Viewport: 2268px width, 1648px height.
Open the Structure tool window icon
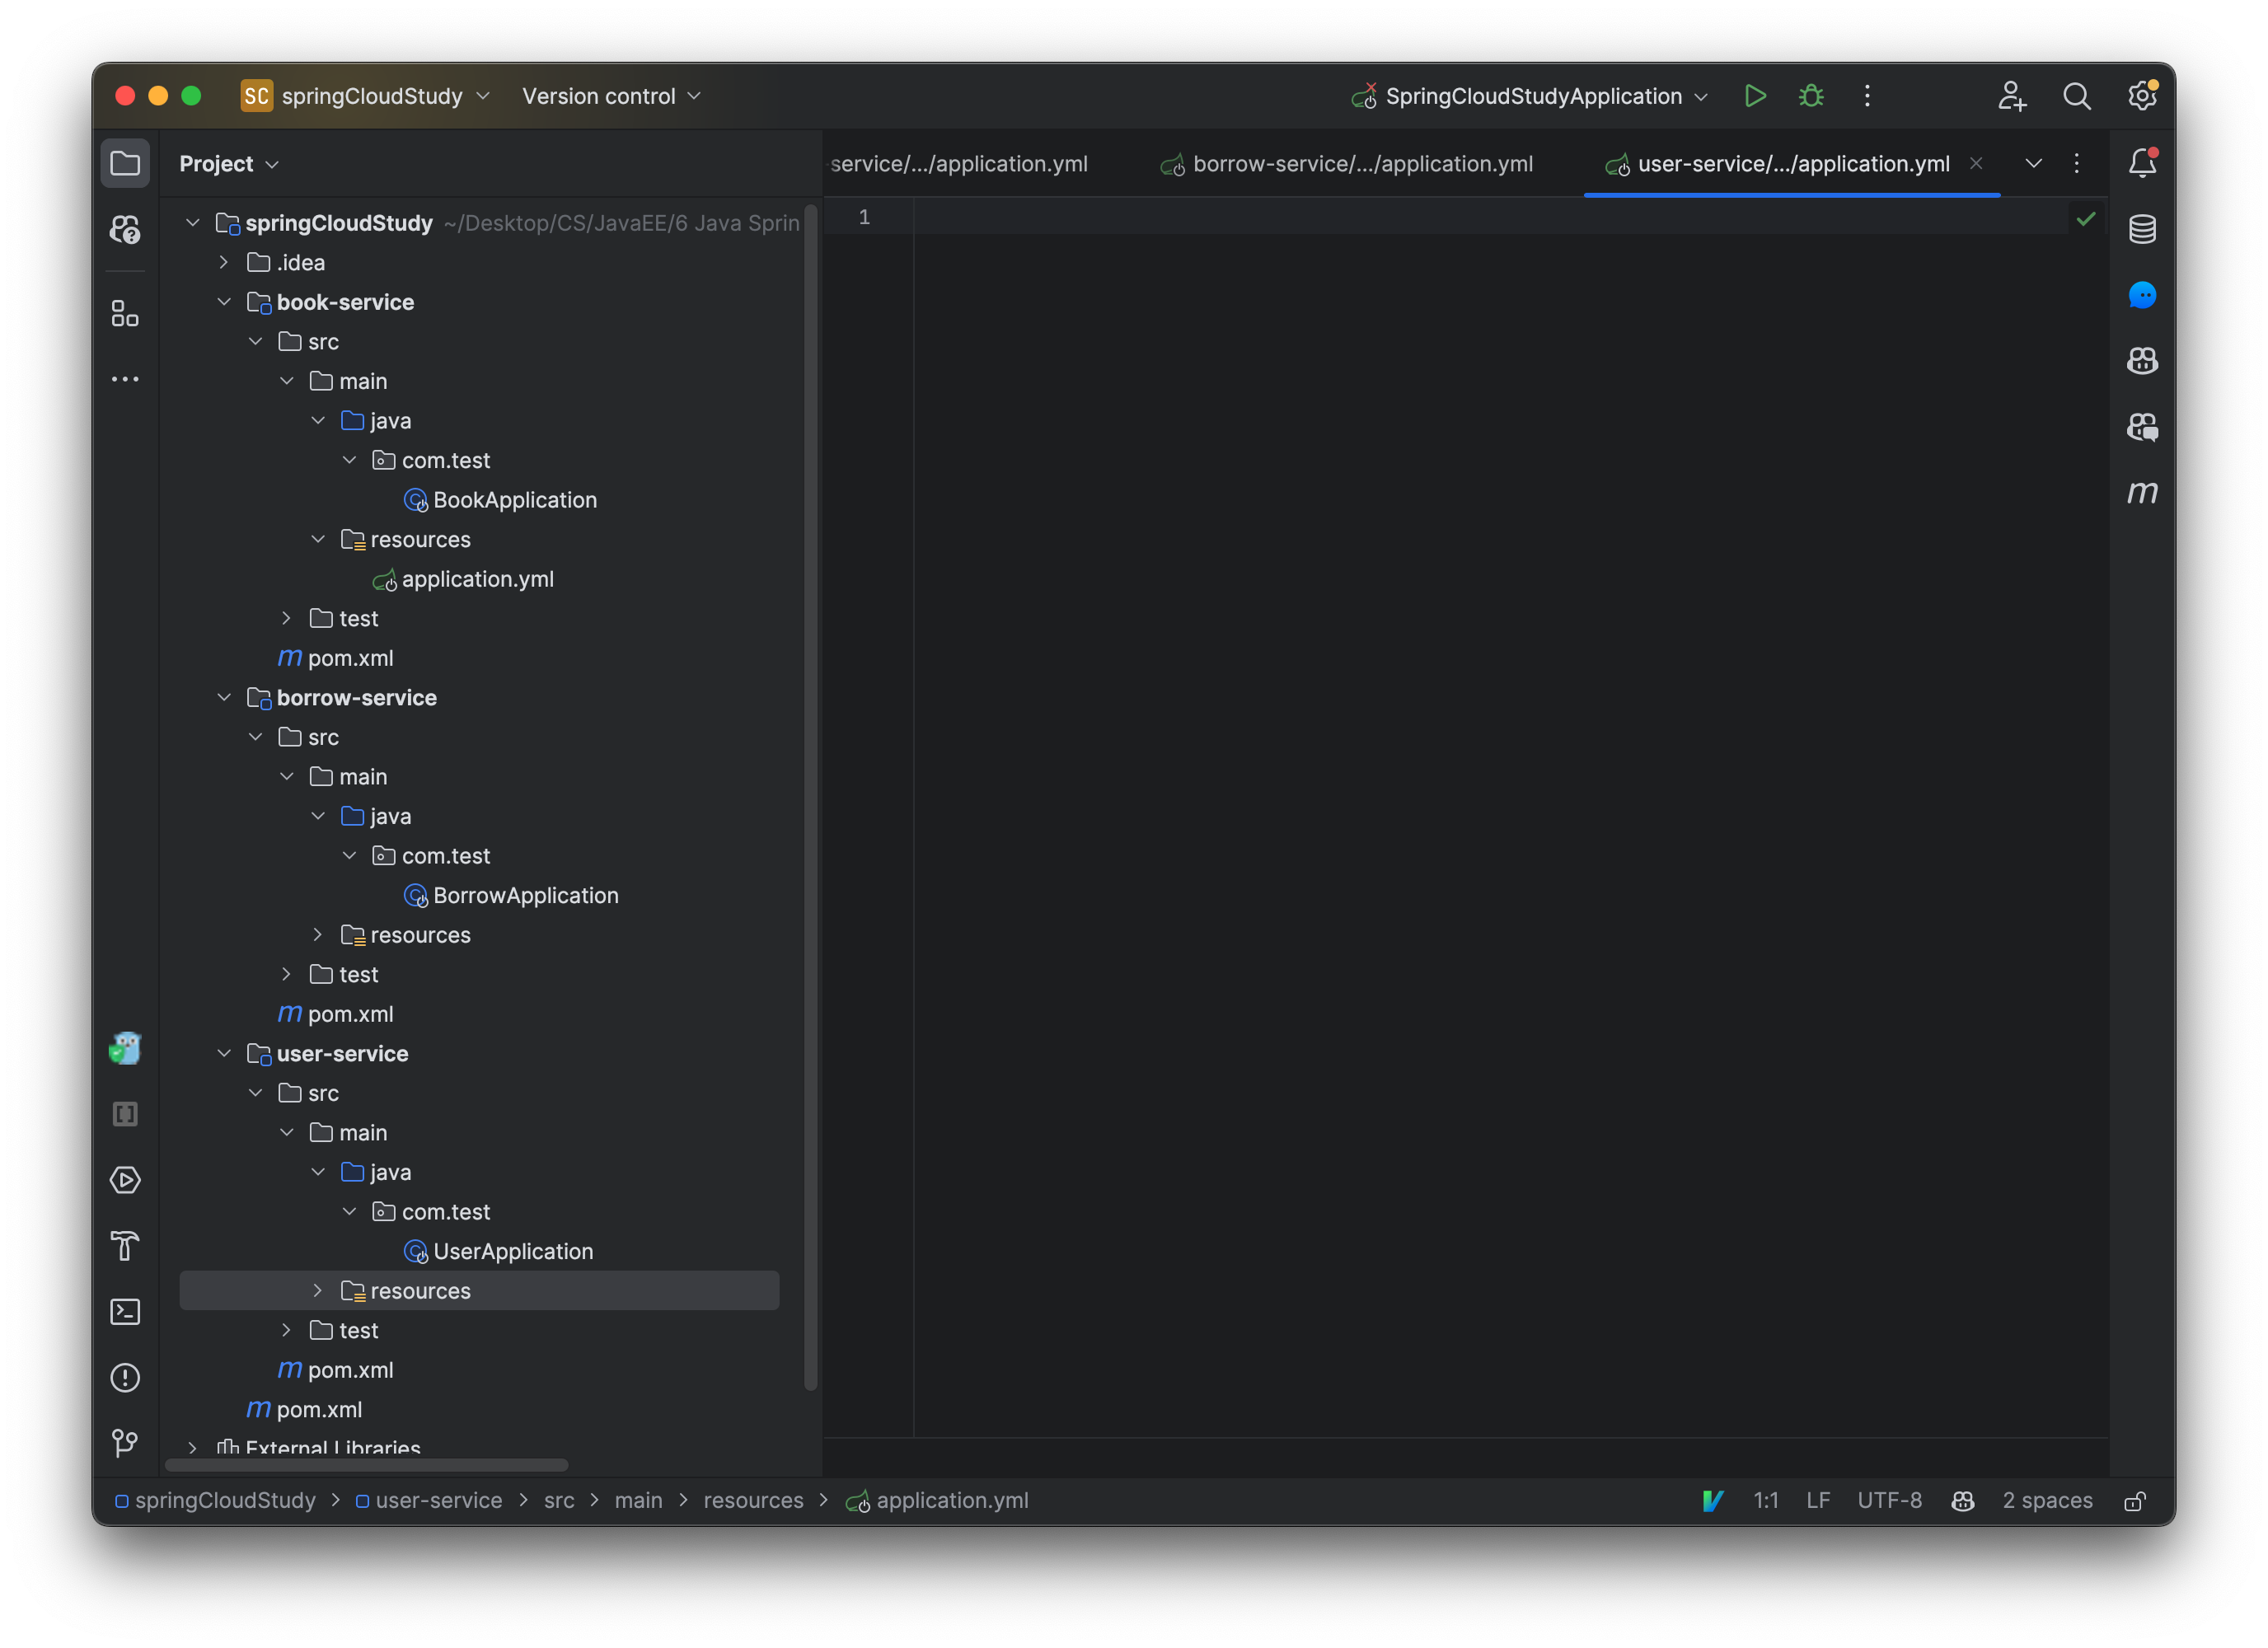pos(125,314)
